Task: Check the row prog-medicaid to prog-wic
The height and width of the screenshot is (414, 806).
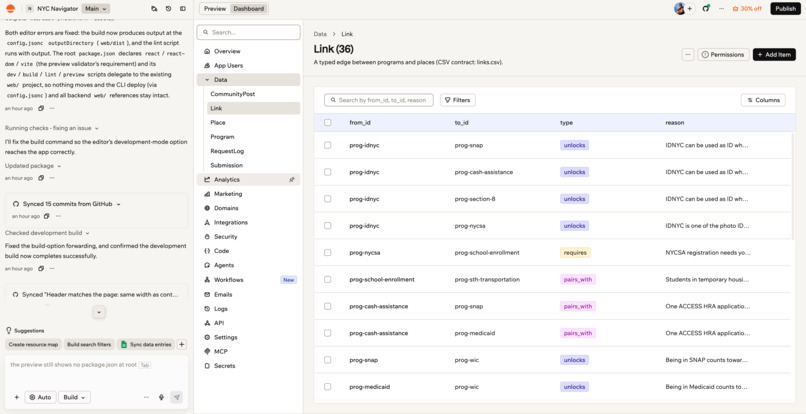Action: [x=327, y=386]
